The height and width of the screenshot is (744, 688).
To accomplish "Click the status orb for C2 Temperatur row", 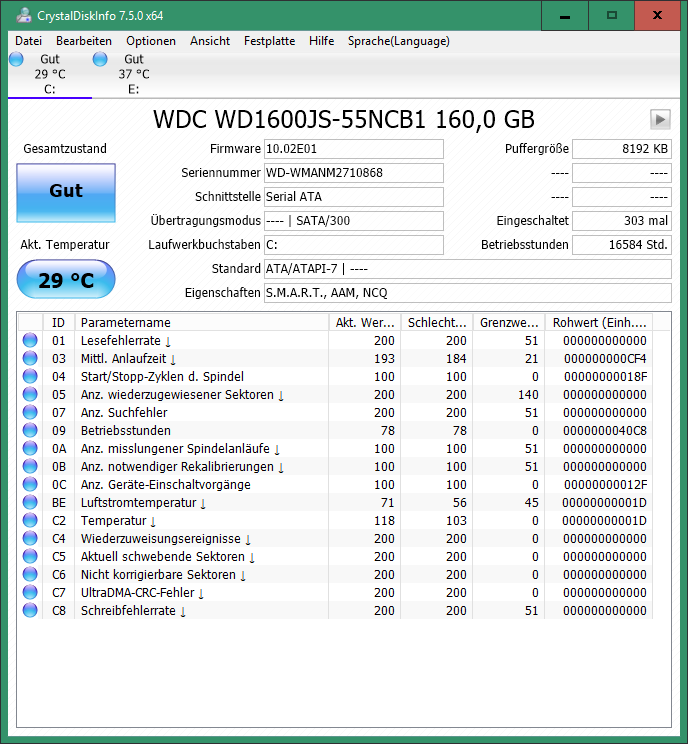I will (30, 521).
